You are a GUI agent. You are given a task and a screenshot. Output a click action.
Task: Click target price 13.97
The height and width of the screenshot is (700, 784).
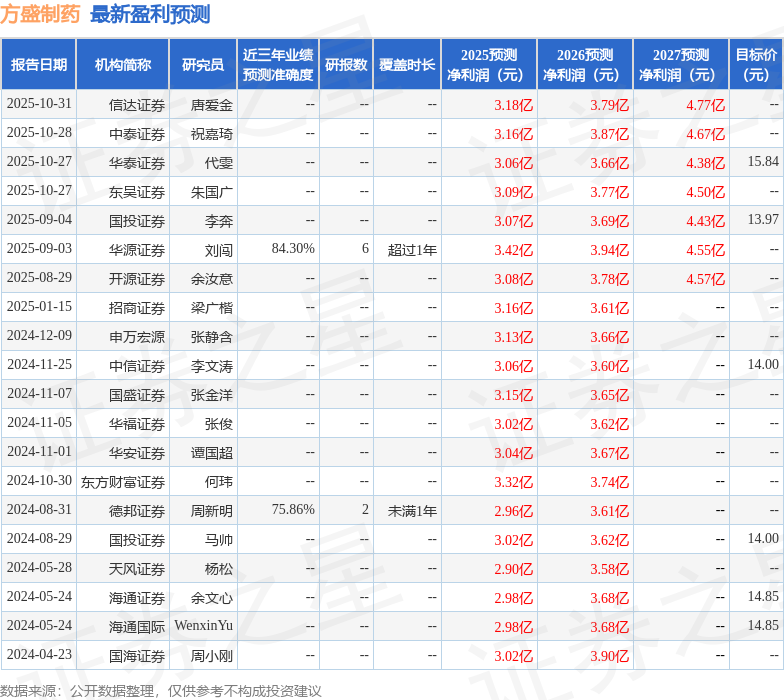pyautogui.click(x=763, y=220)
